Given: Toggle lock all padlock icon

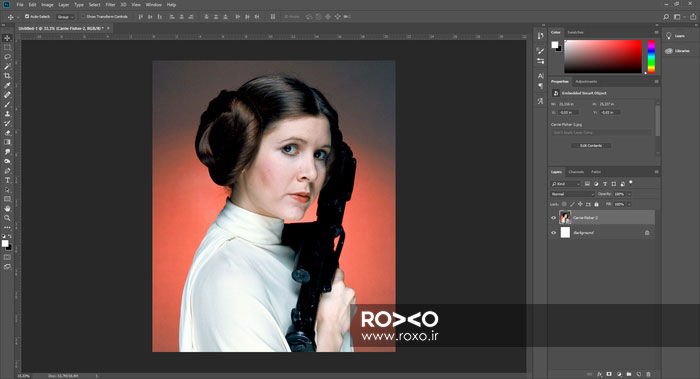Looking at the screenshot, I should pos(596,204).
